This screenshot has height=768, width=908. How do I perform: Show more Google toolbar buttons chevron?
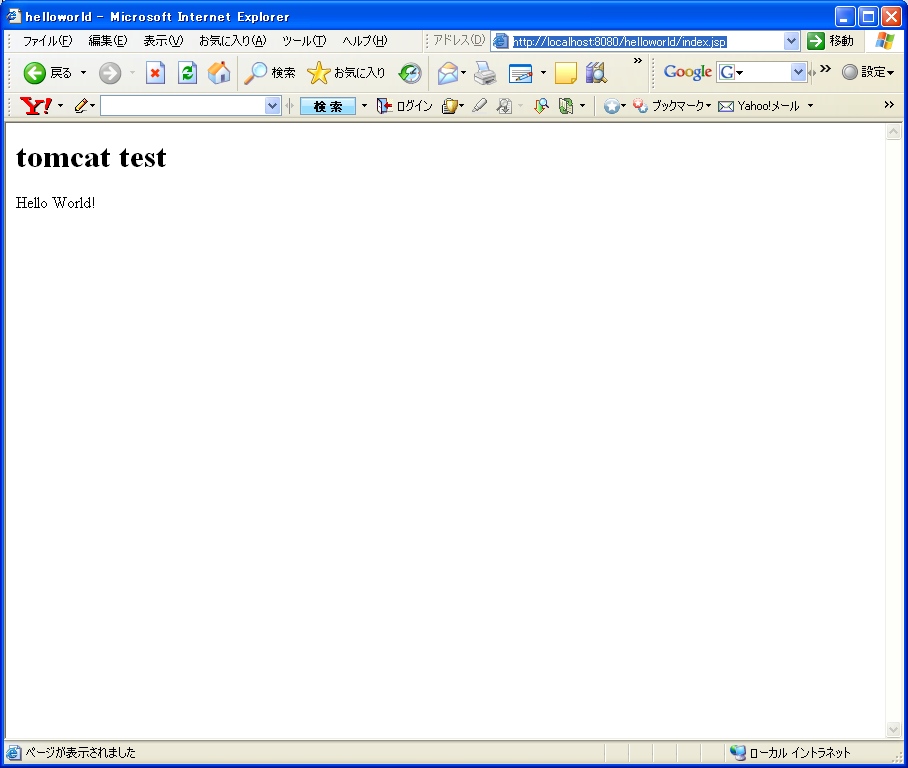[x=825, y=69]
